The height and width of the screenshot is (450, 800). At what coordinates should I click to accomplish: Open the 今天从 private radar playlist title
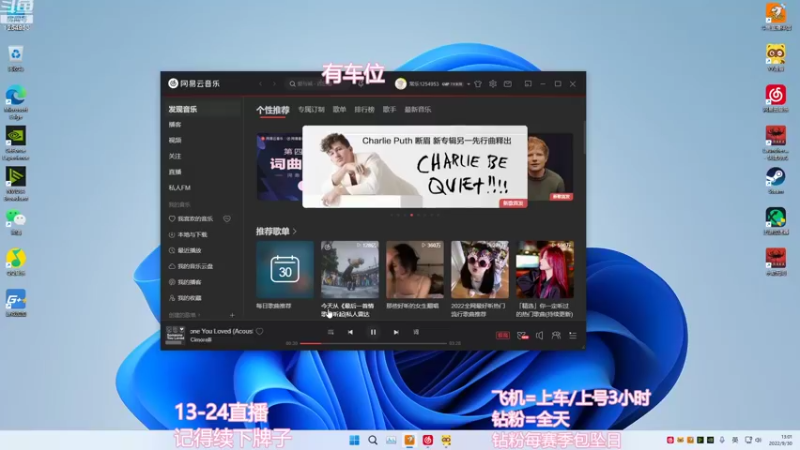(347, 310)
